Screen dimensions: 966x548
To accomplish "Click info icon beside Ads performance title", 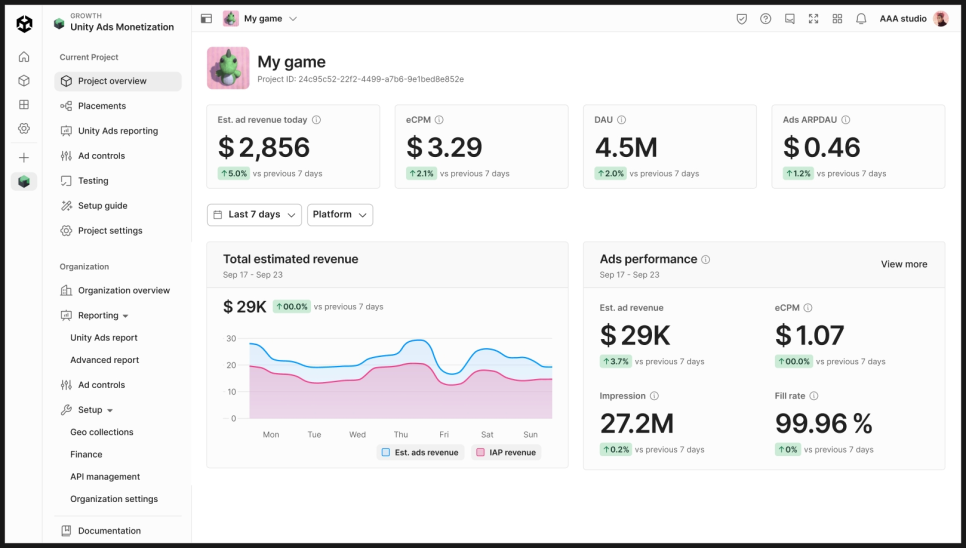I will coord(706,260).
